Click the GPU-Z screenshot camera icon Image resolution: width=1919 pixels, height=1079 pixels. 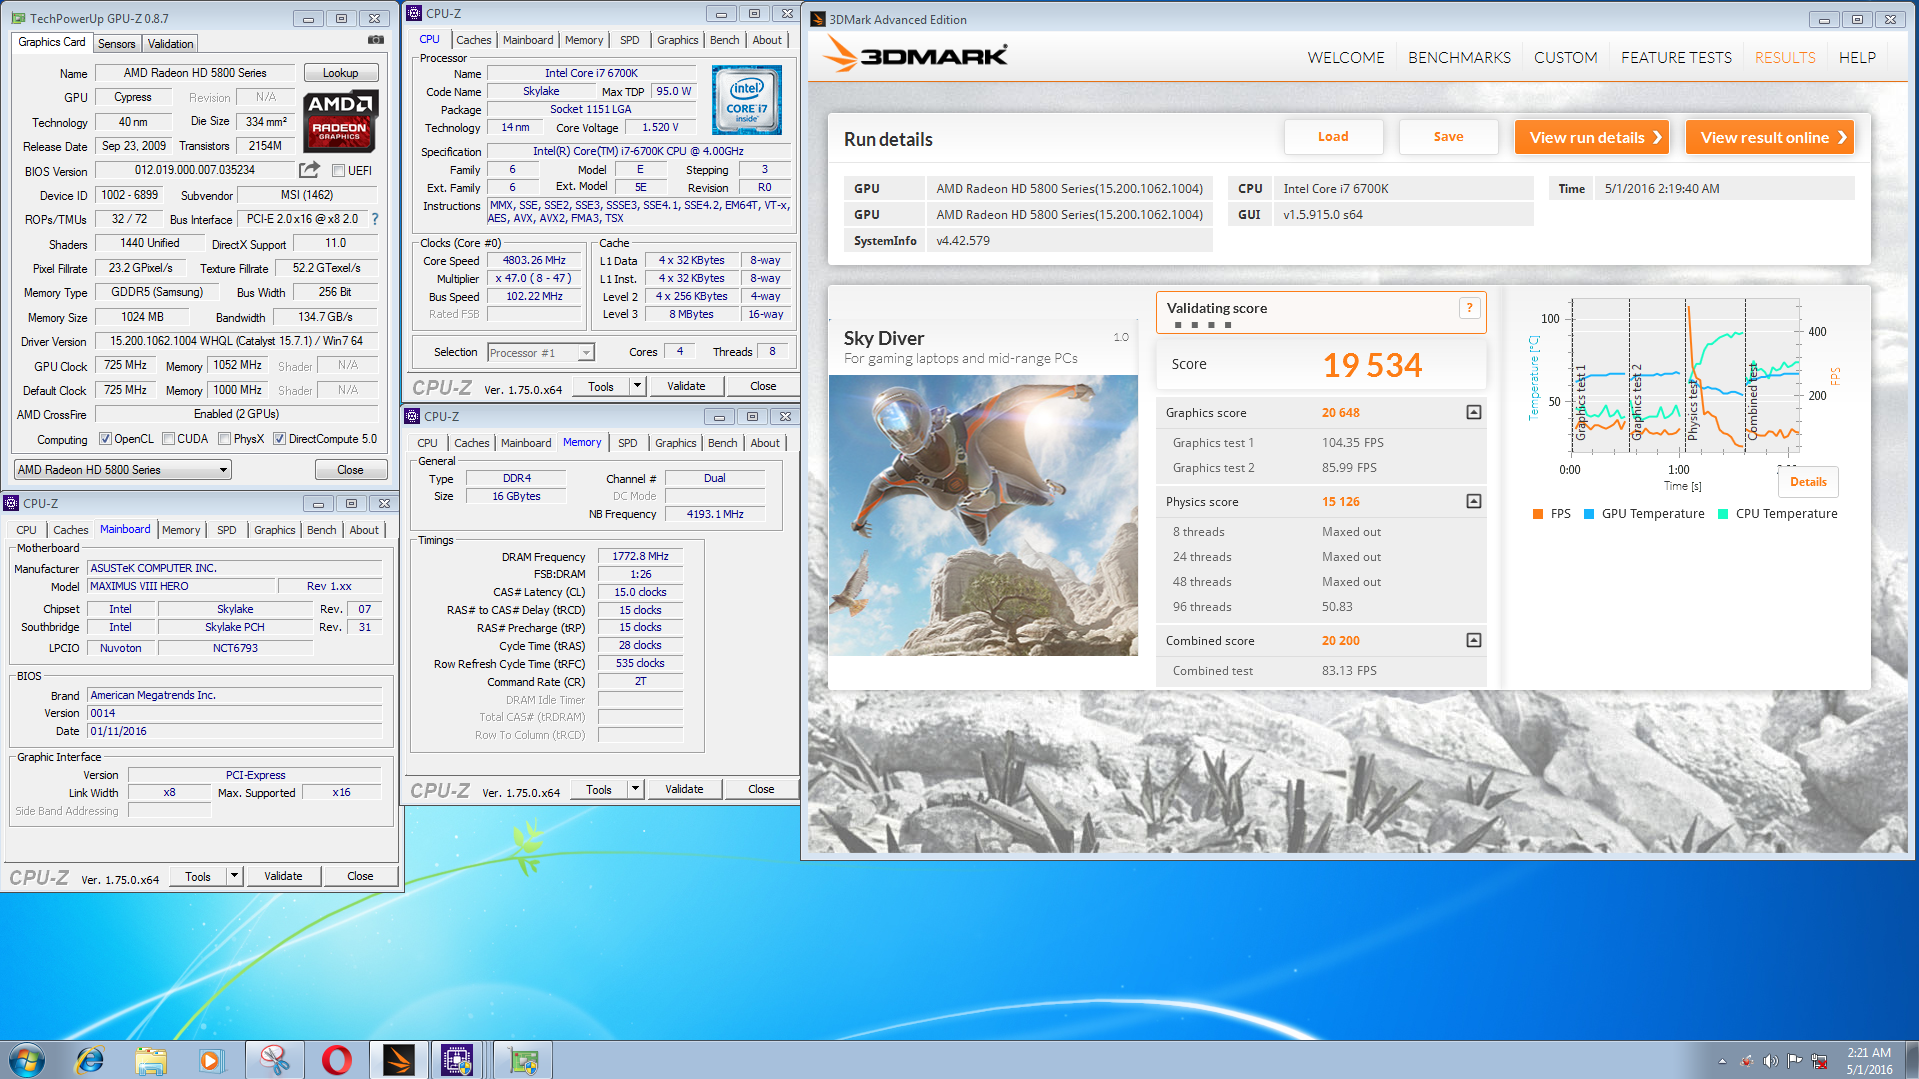click(x=376, y=40)
